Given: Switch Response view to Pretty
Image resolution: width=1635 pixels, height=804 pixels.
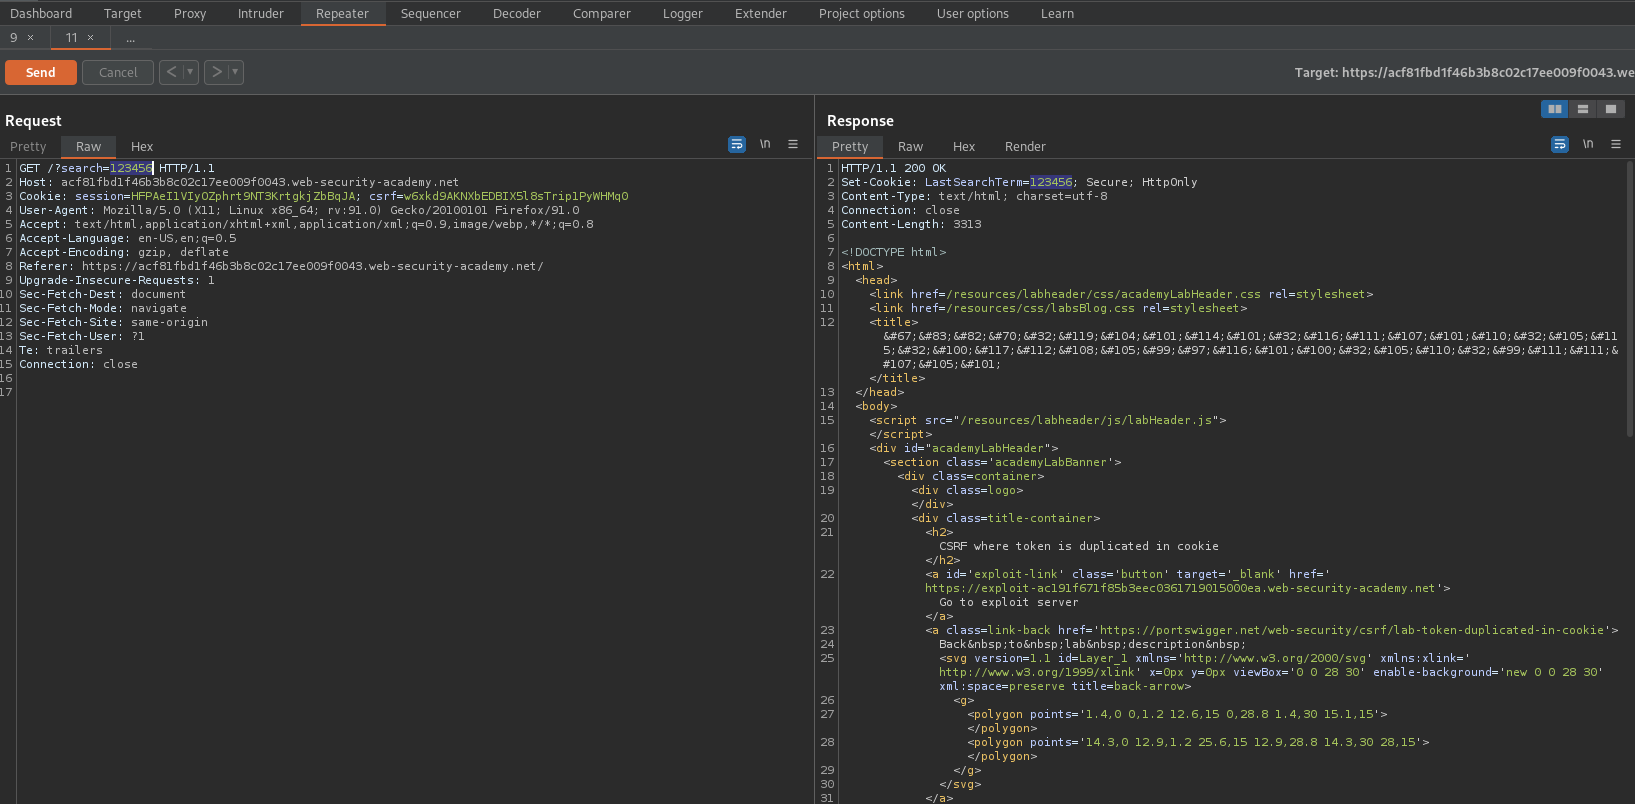Looking at the screenshot, I should (850, 146).
